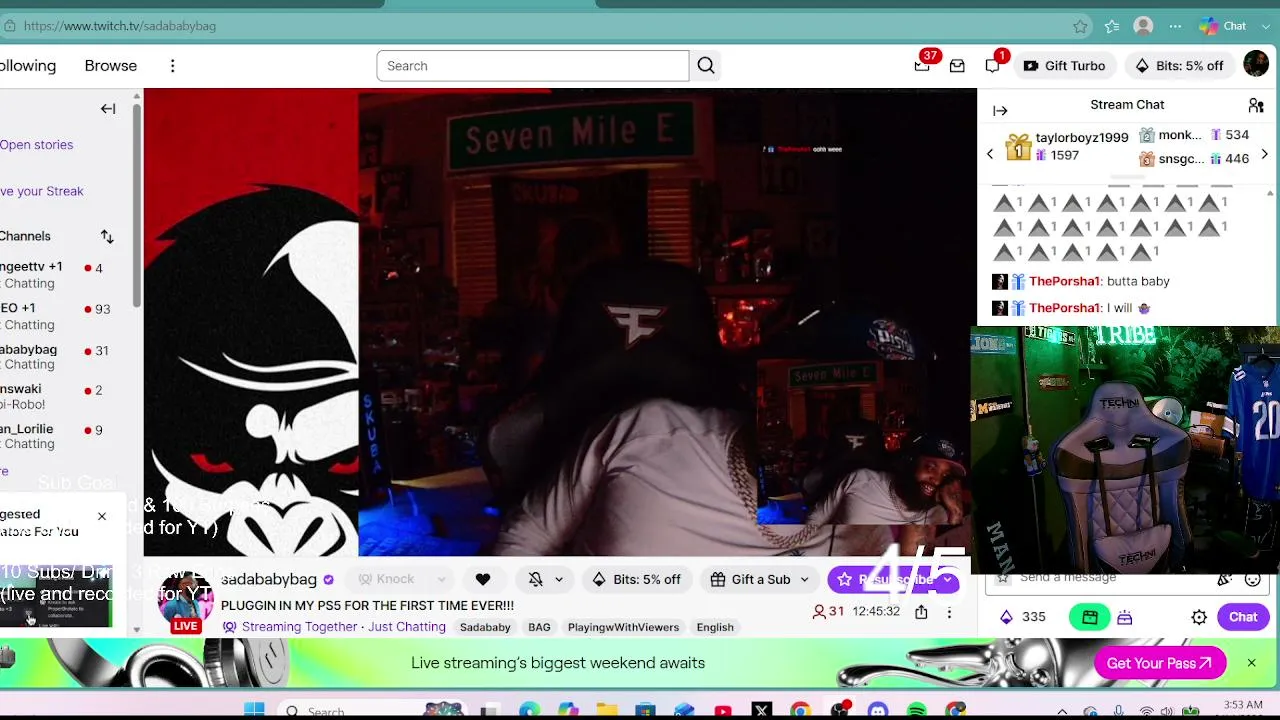1280x720 pixels.
Task: Expand notification options chevron beside bell
Action: pyautogui.click(x=558, y=579)
